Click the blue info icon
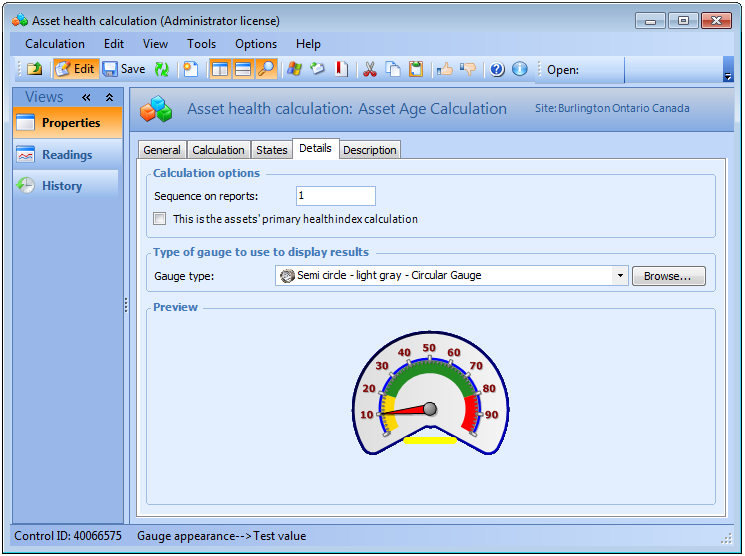 pos(520,70)
